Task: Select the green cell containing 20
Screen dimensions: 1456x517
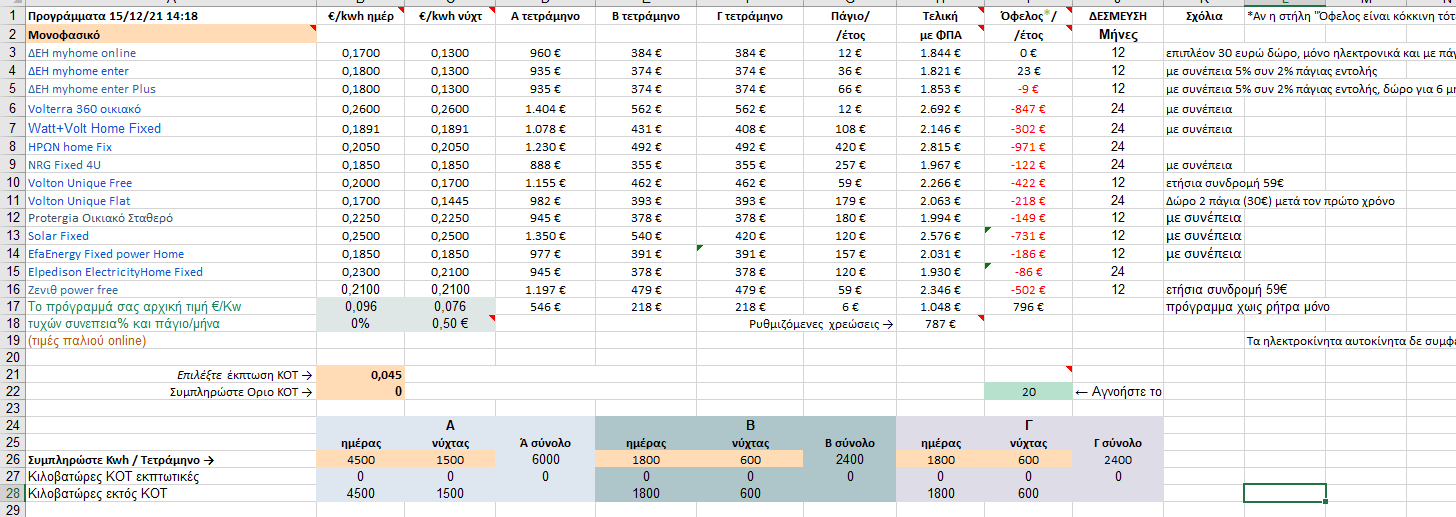Action: coord(1028,392)
